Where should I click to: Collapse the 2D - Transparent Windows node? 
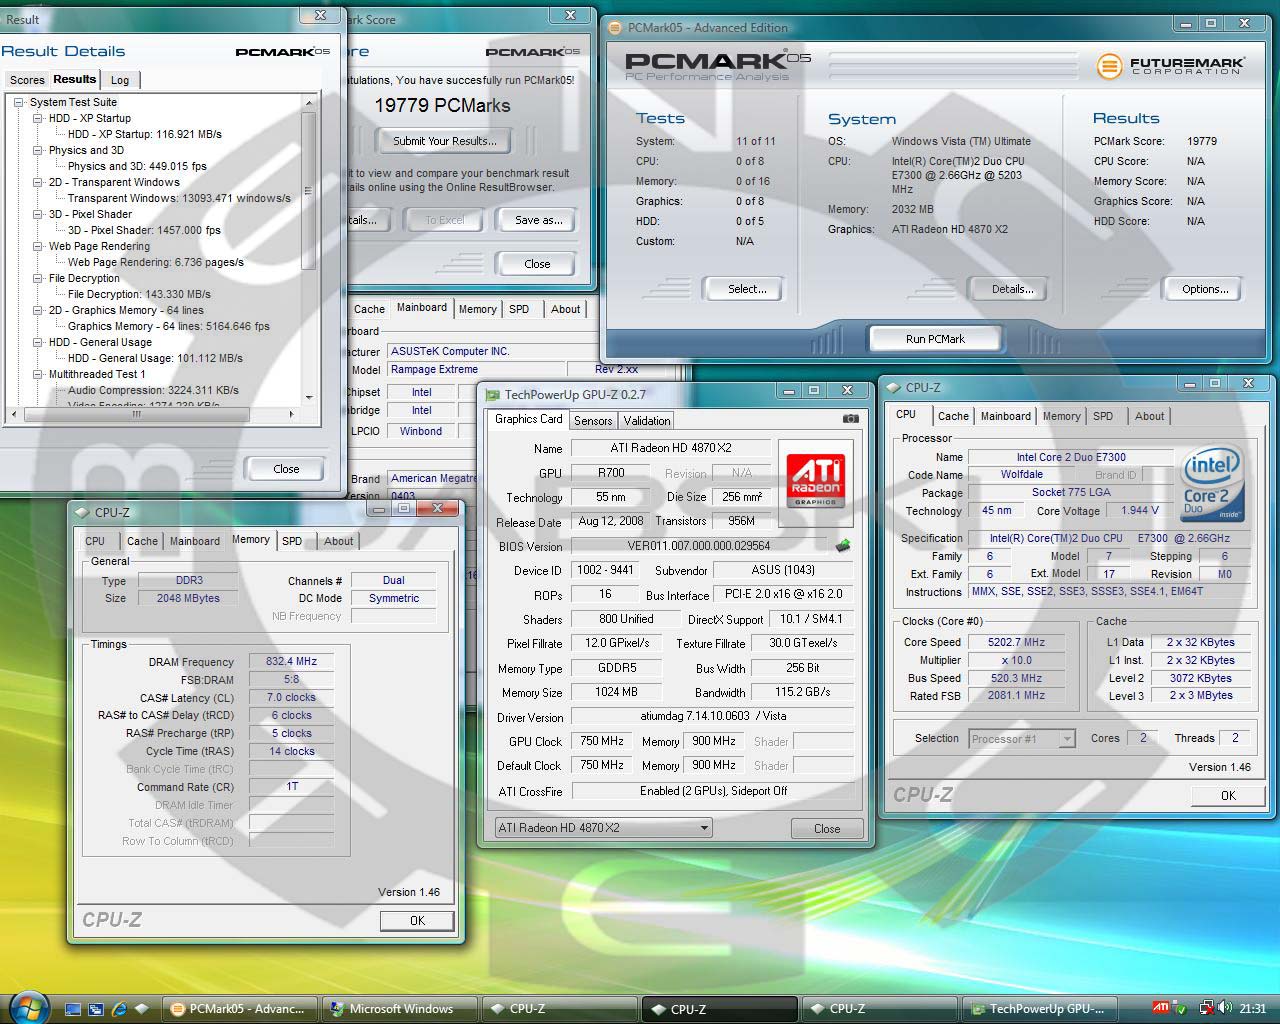click(x=37, y=182)
